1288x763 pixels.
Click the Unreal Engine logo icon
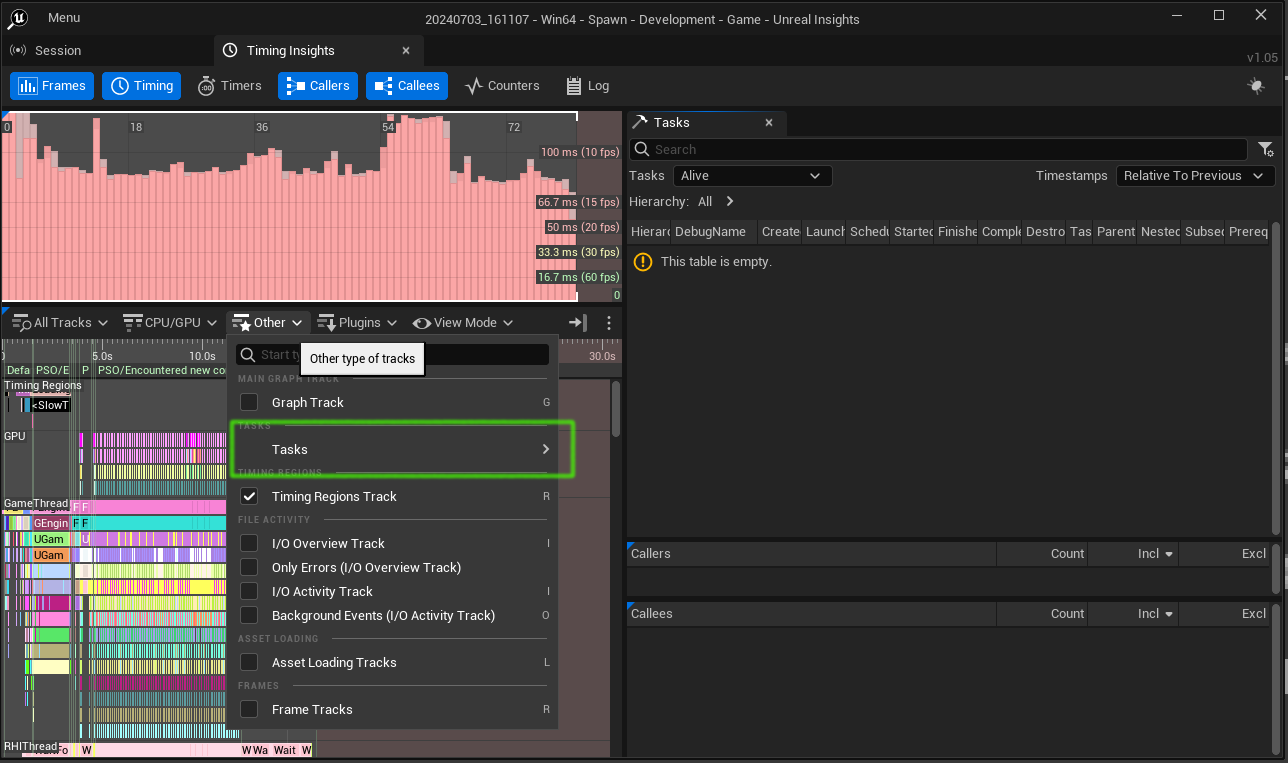(18, 17)
